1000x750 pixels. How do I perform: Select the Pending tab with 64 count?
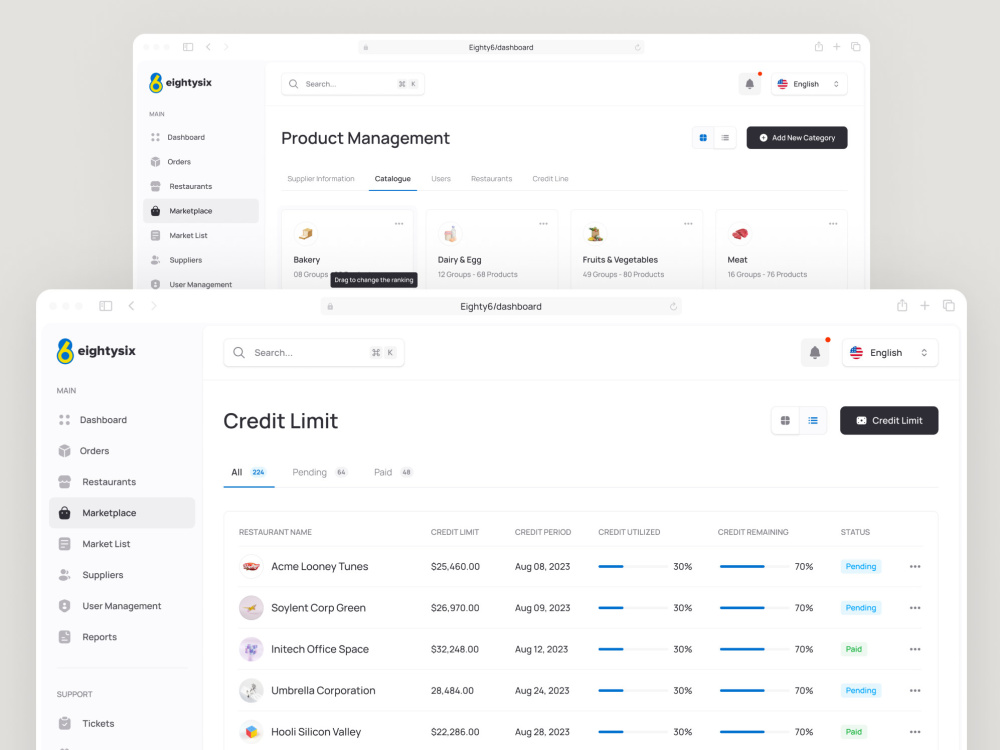coord(320,473)
